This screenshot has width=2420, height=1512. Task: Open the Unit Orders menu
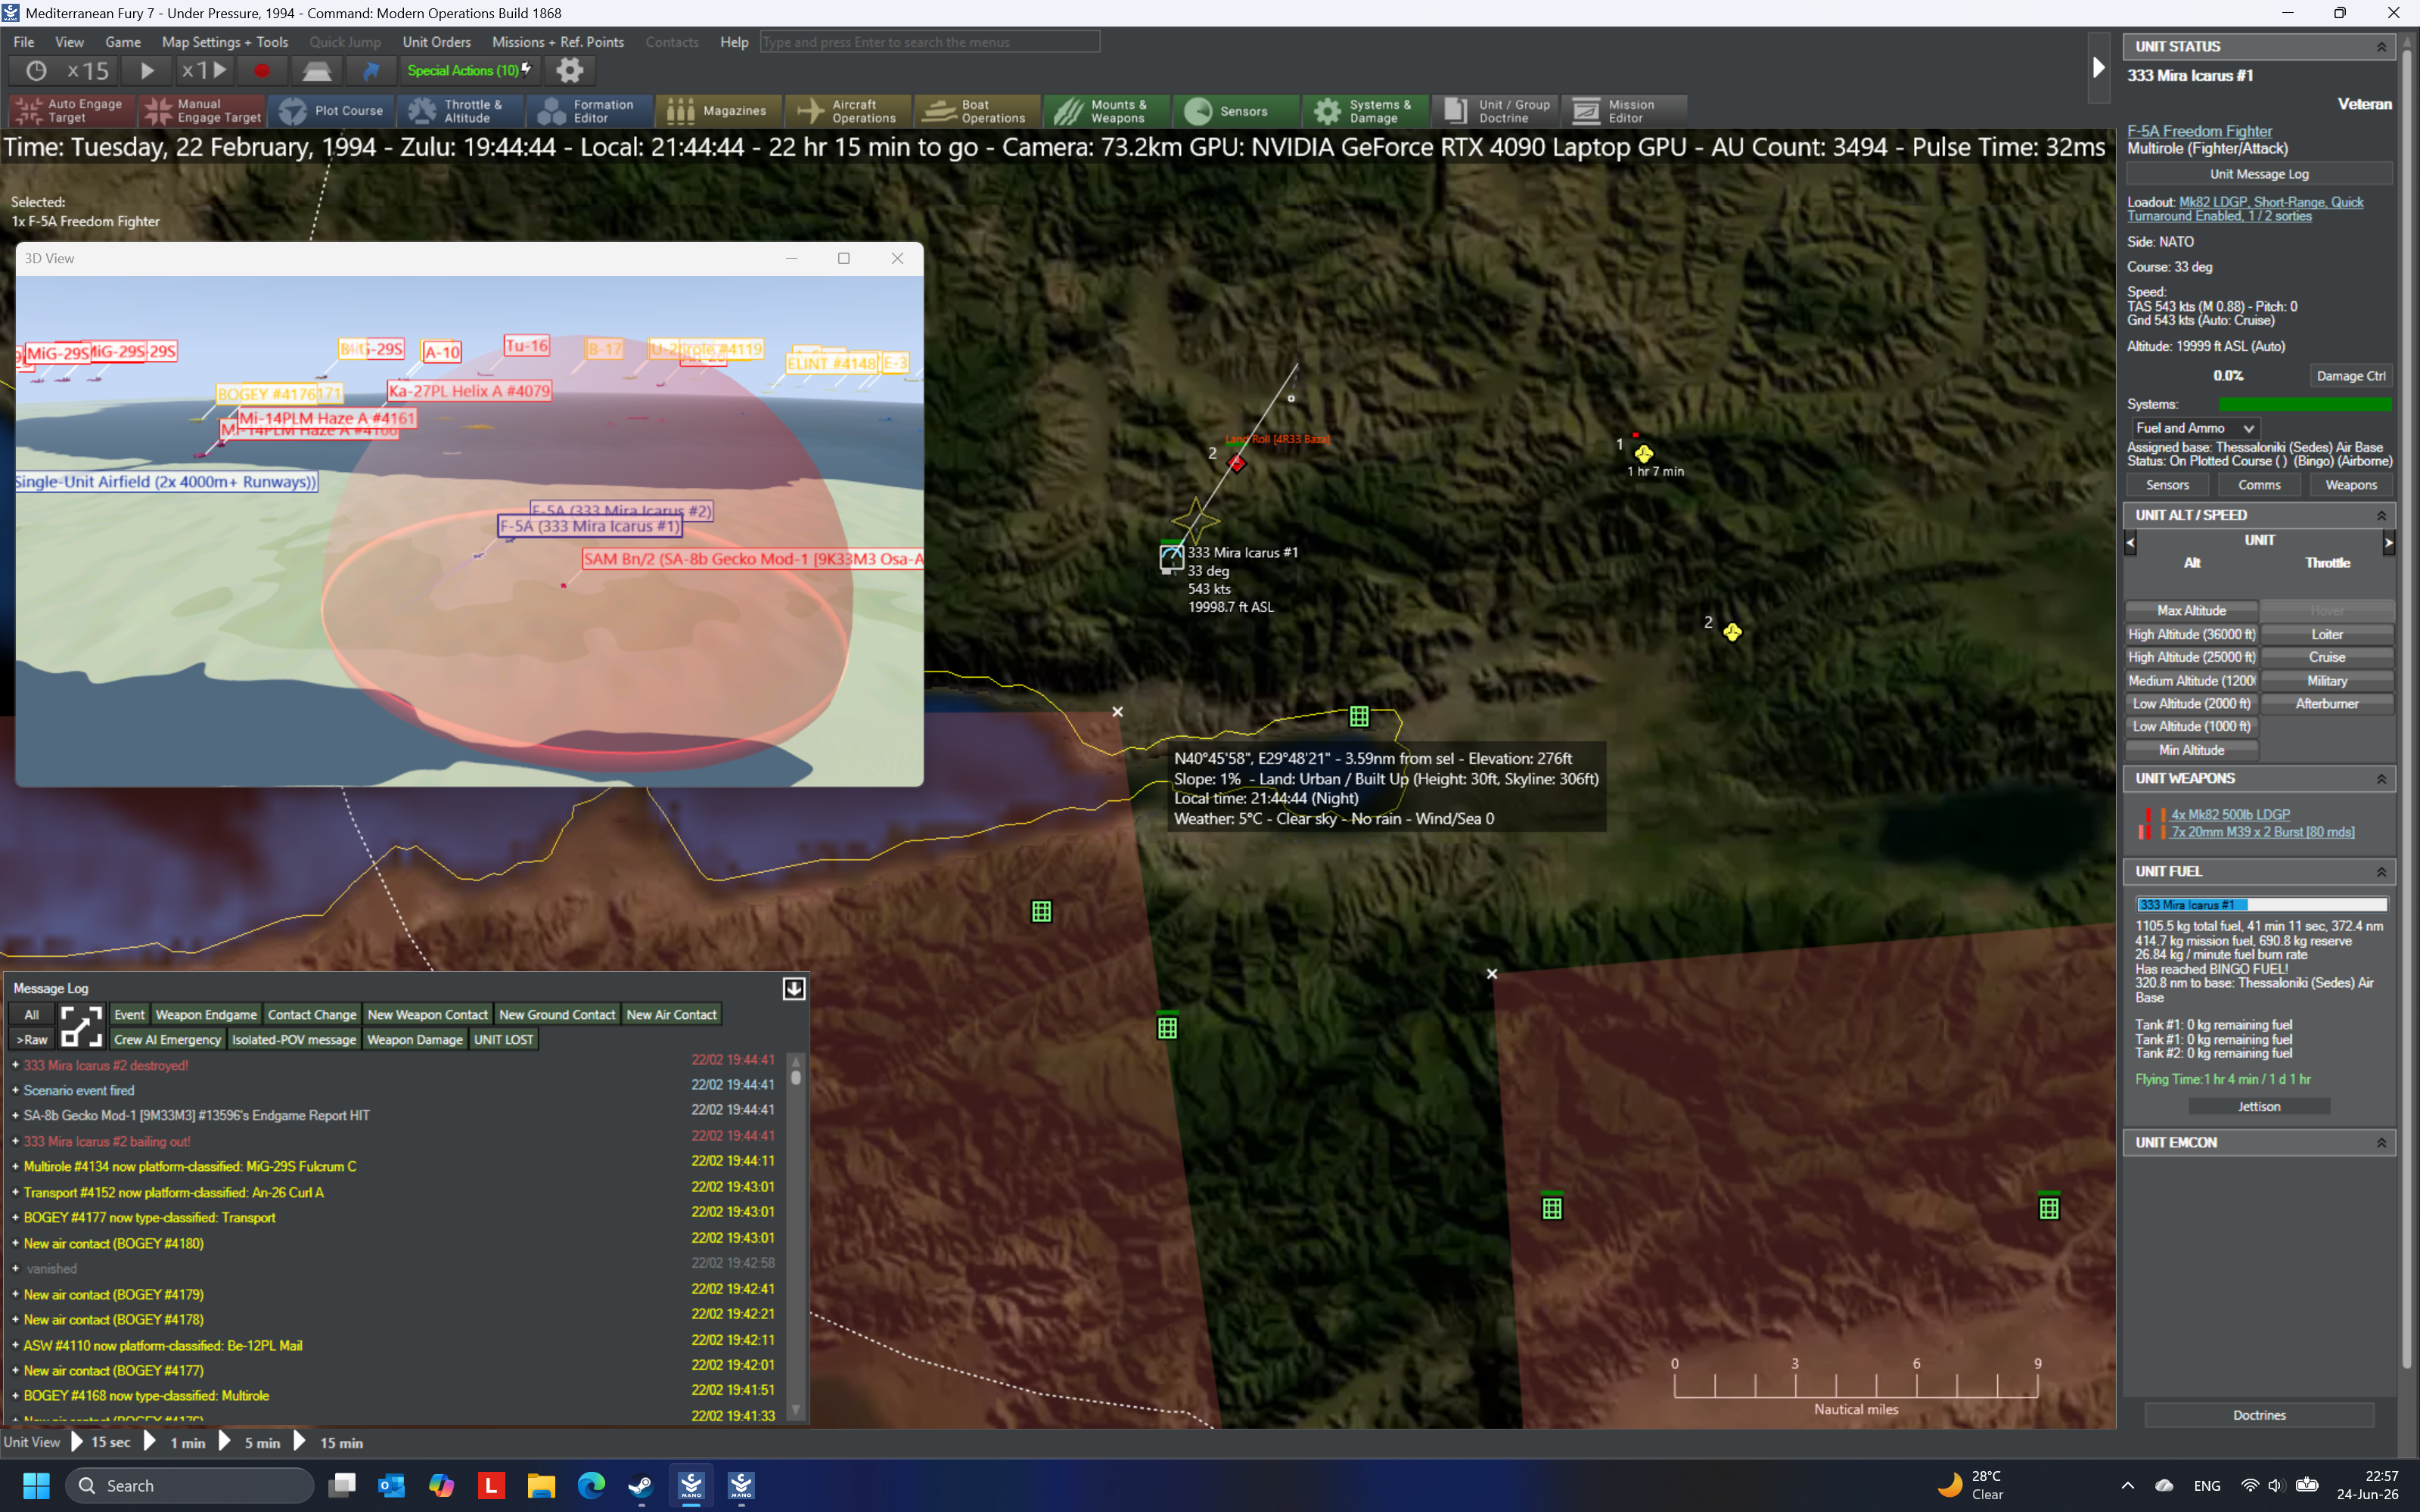click(436, 42)
